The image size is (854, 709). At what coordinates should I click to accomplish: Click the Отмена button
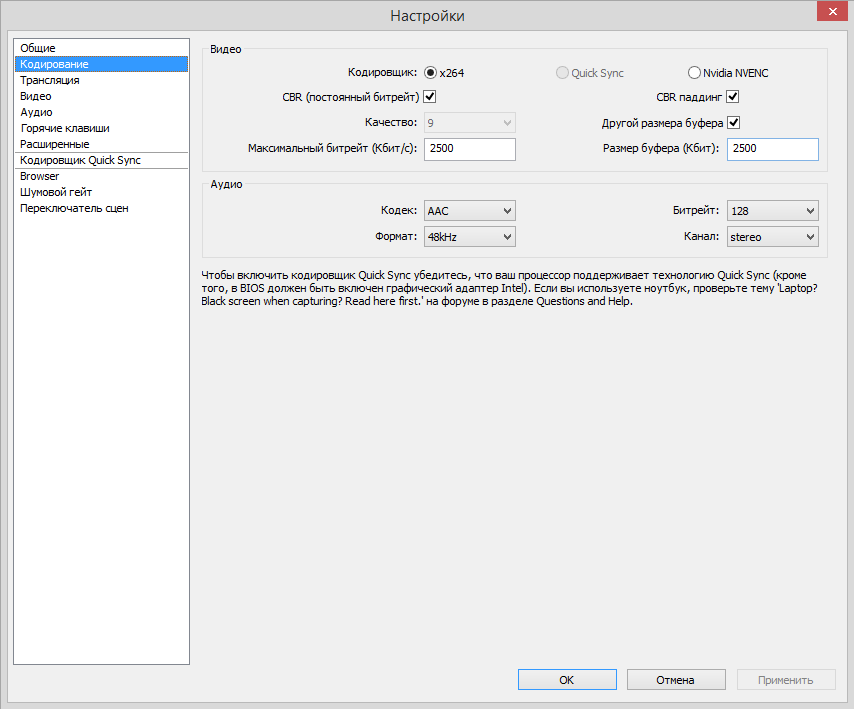pos(676,680)
